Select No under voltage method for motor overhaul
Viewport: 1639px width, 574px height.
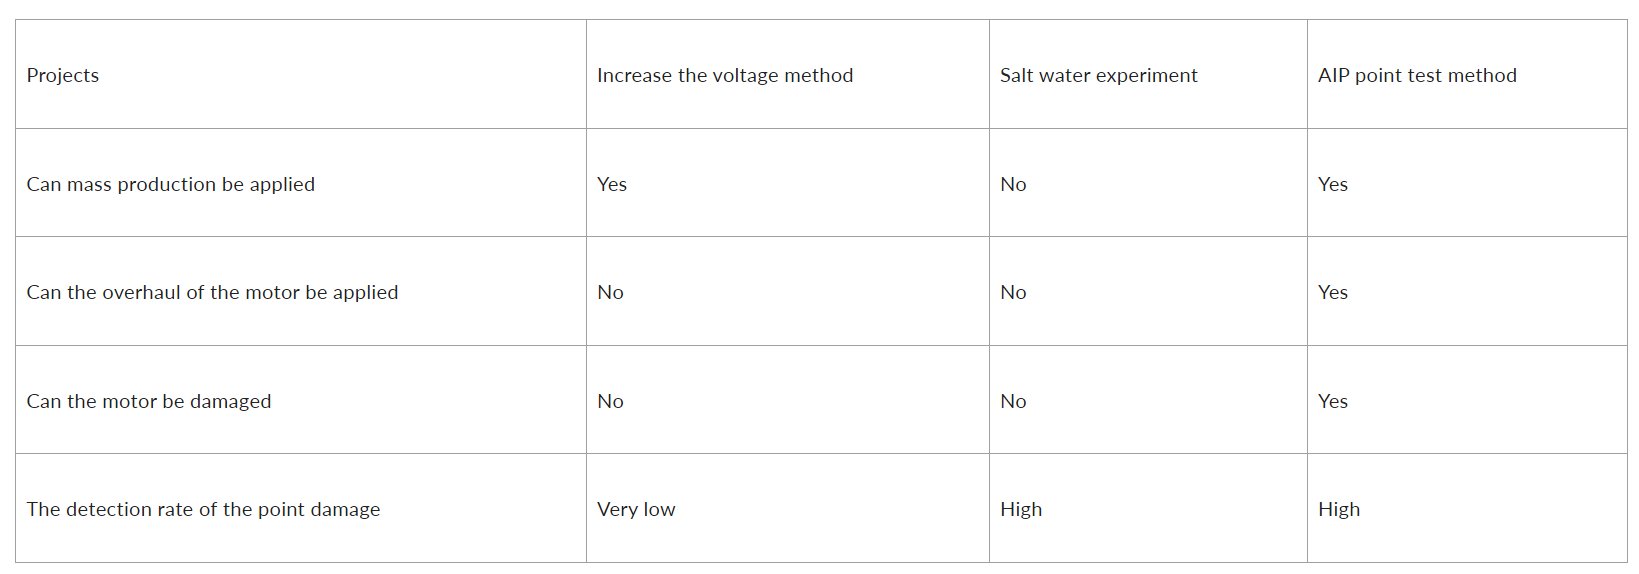click(x=610, y=292)
